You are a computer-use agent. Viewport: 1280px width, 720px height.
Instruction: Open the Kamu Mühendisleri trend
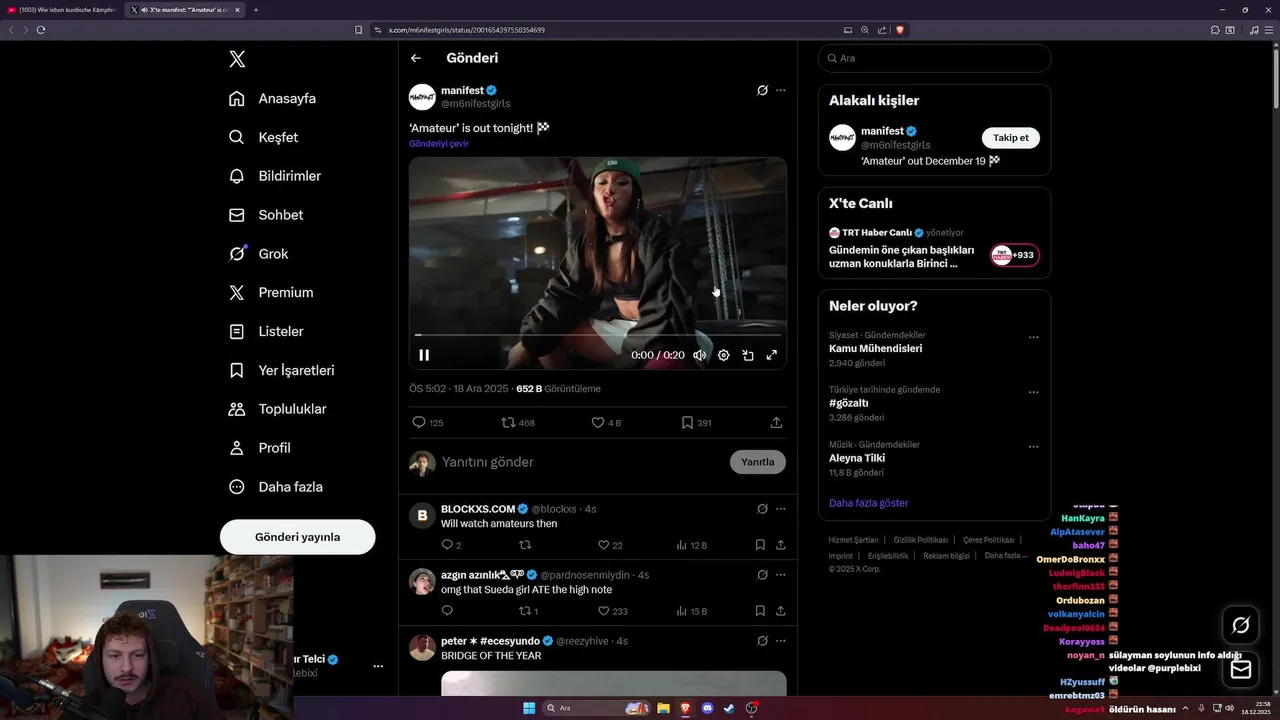(876, 349)
